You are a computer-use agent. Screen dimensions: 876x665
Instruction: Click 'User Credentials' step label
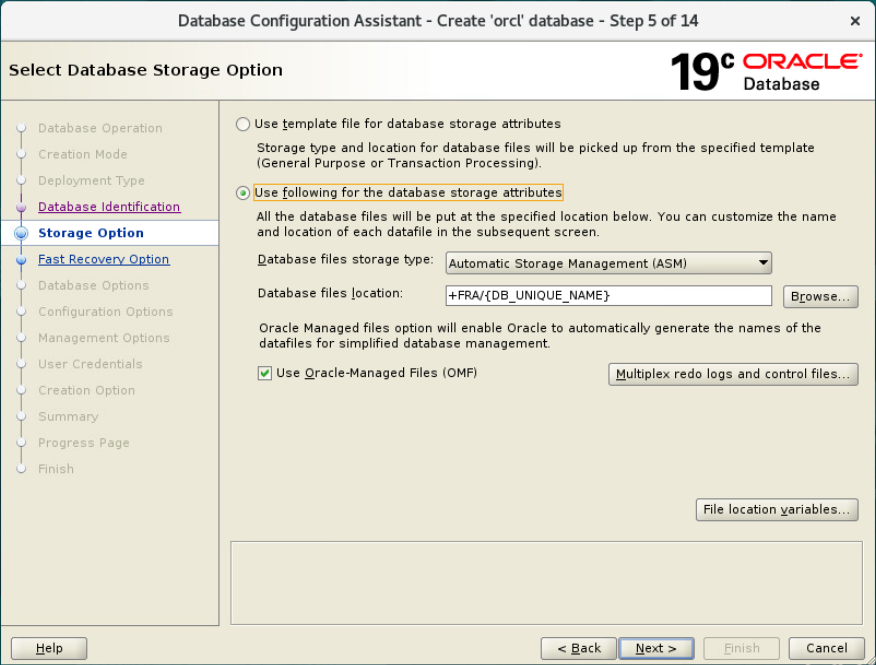point(90,364)
